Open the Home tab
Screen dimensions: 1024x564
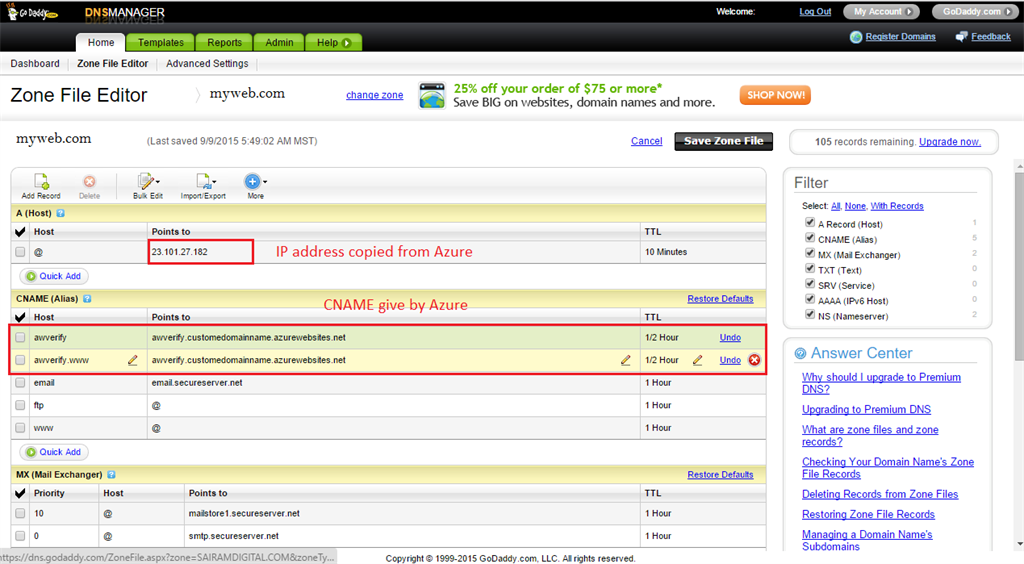tap(101, 42)
